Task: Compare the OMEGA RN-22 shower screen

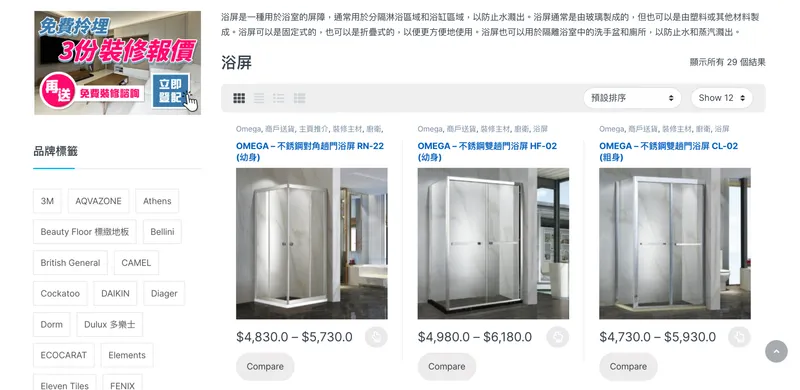Action: pyautogui.click(x=265, y=367)
